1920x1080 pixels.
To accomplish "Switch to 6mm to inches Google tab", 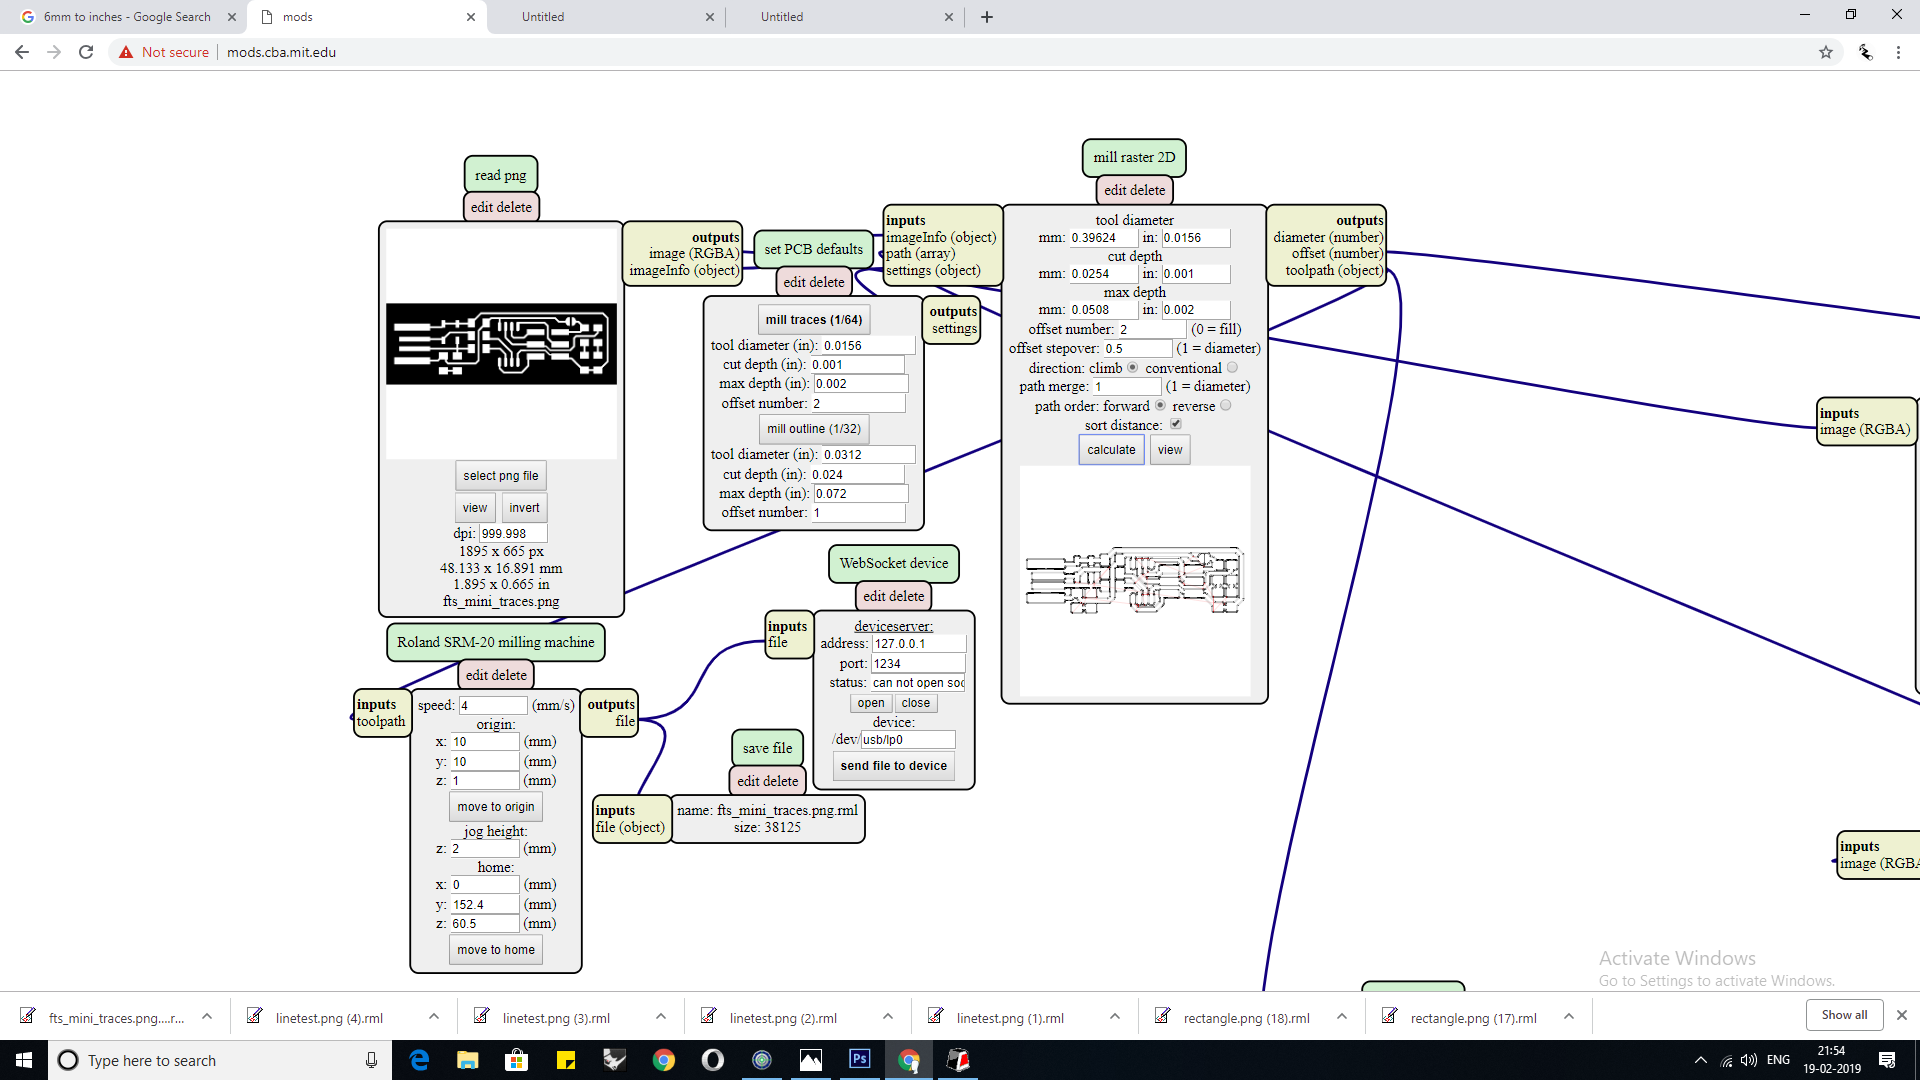I will pos(127,17).
